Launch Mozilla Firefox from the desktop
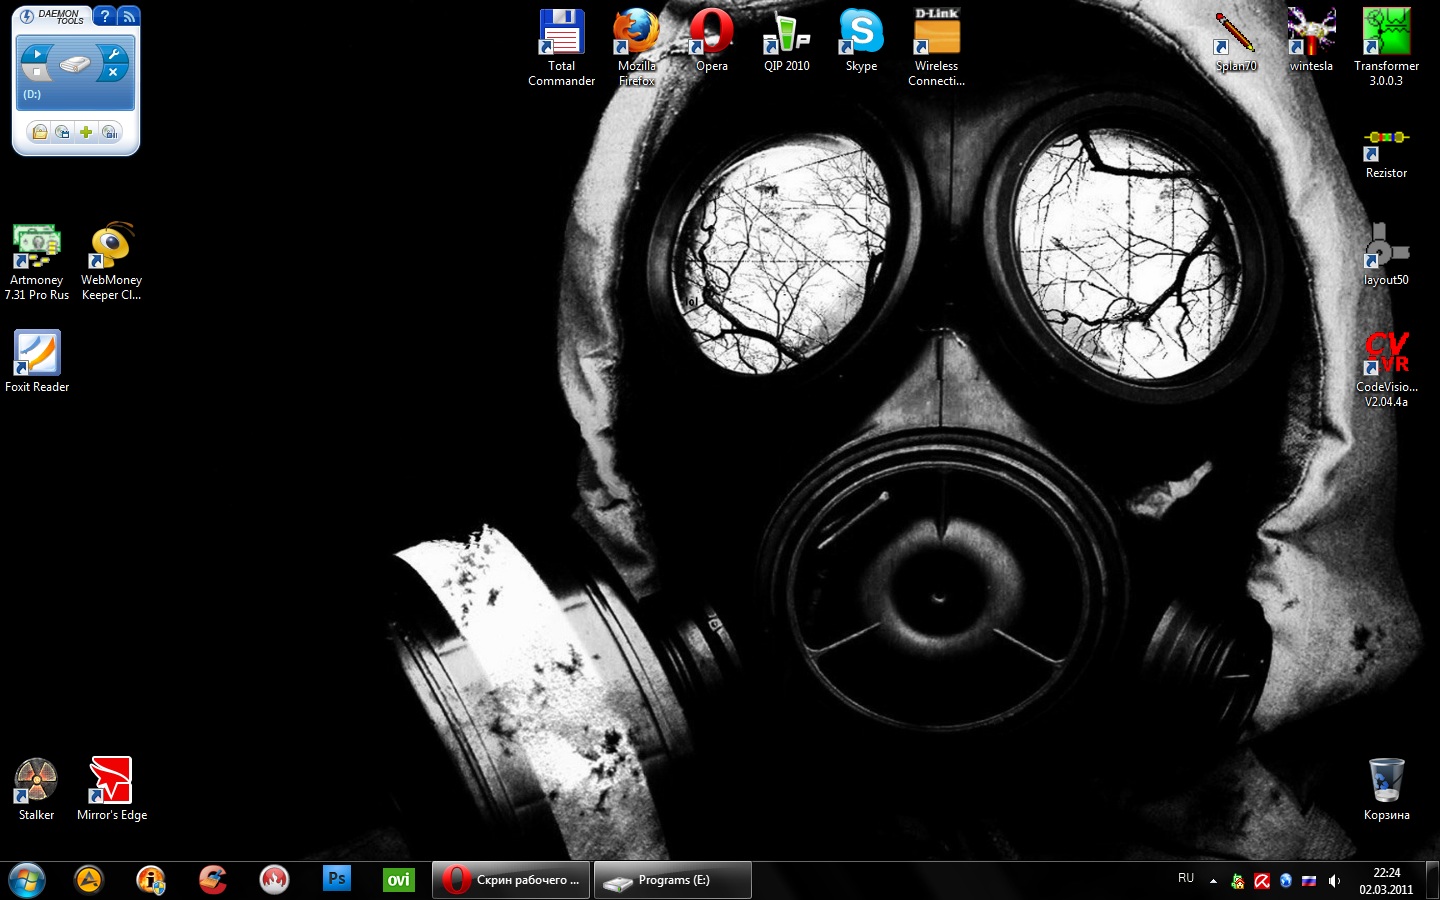This screenshot has width=1440, height=900. [x=636, y=47]
